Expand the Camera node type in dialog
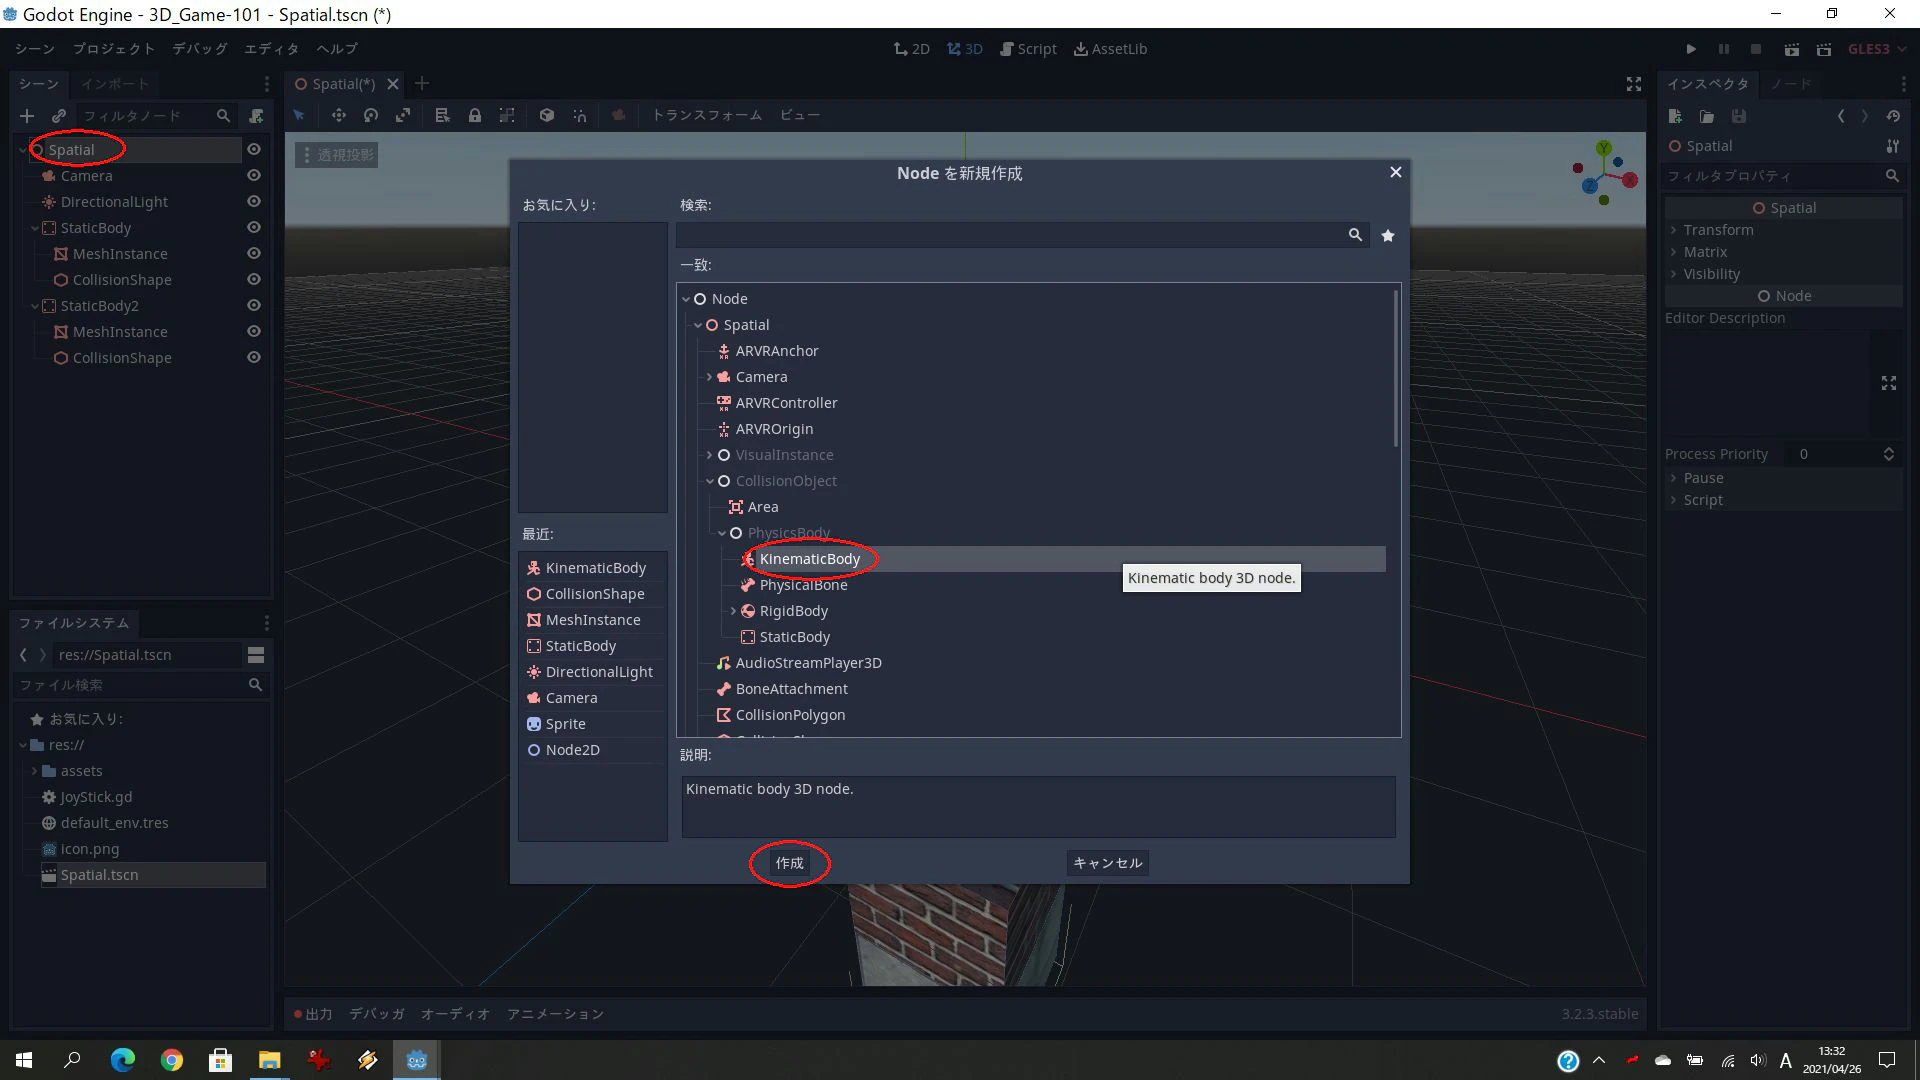 tap(710, 377)
